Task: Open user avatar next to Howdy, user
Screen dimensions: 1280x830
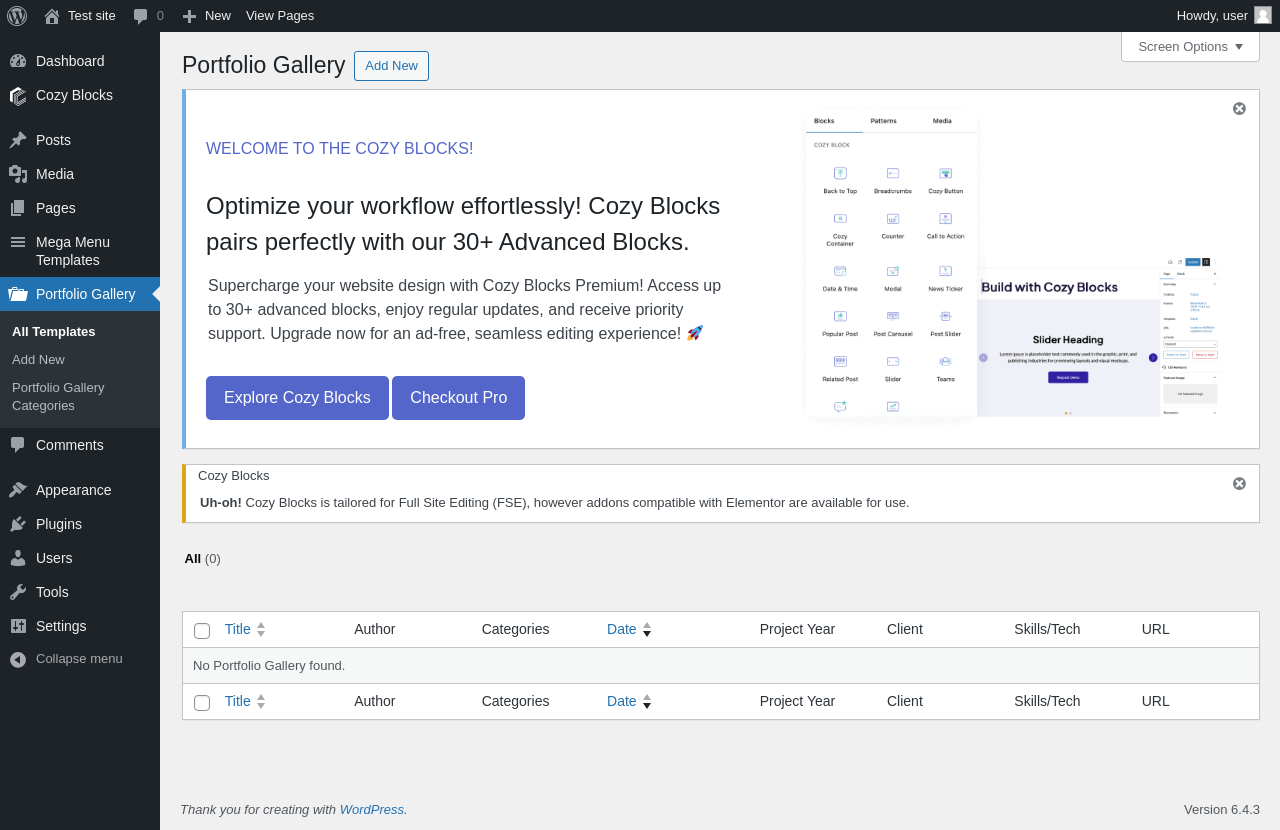Action: (x=1263, y=15)
